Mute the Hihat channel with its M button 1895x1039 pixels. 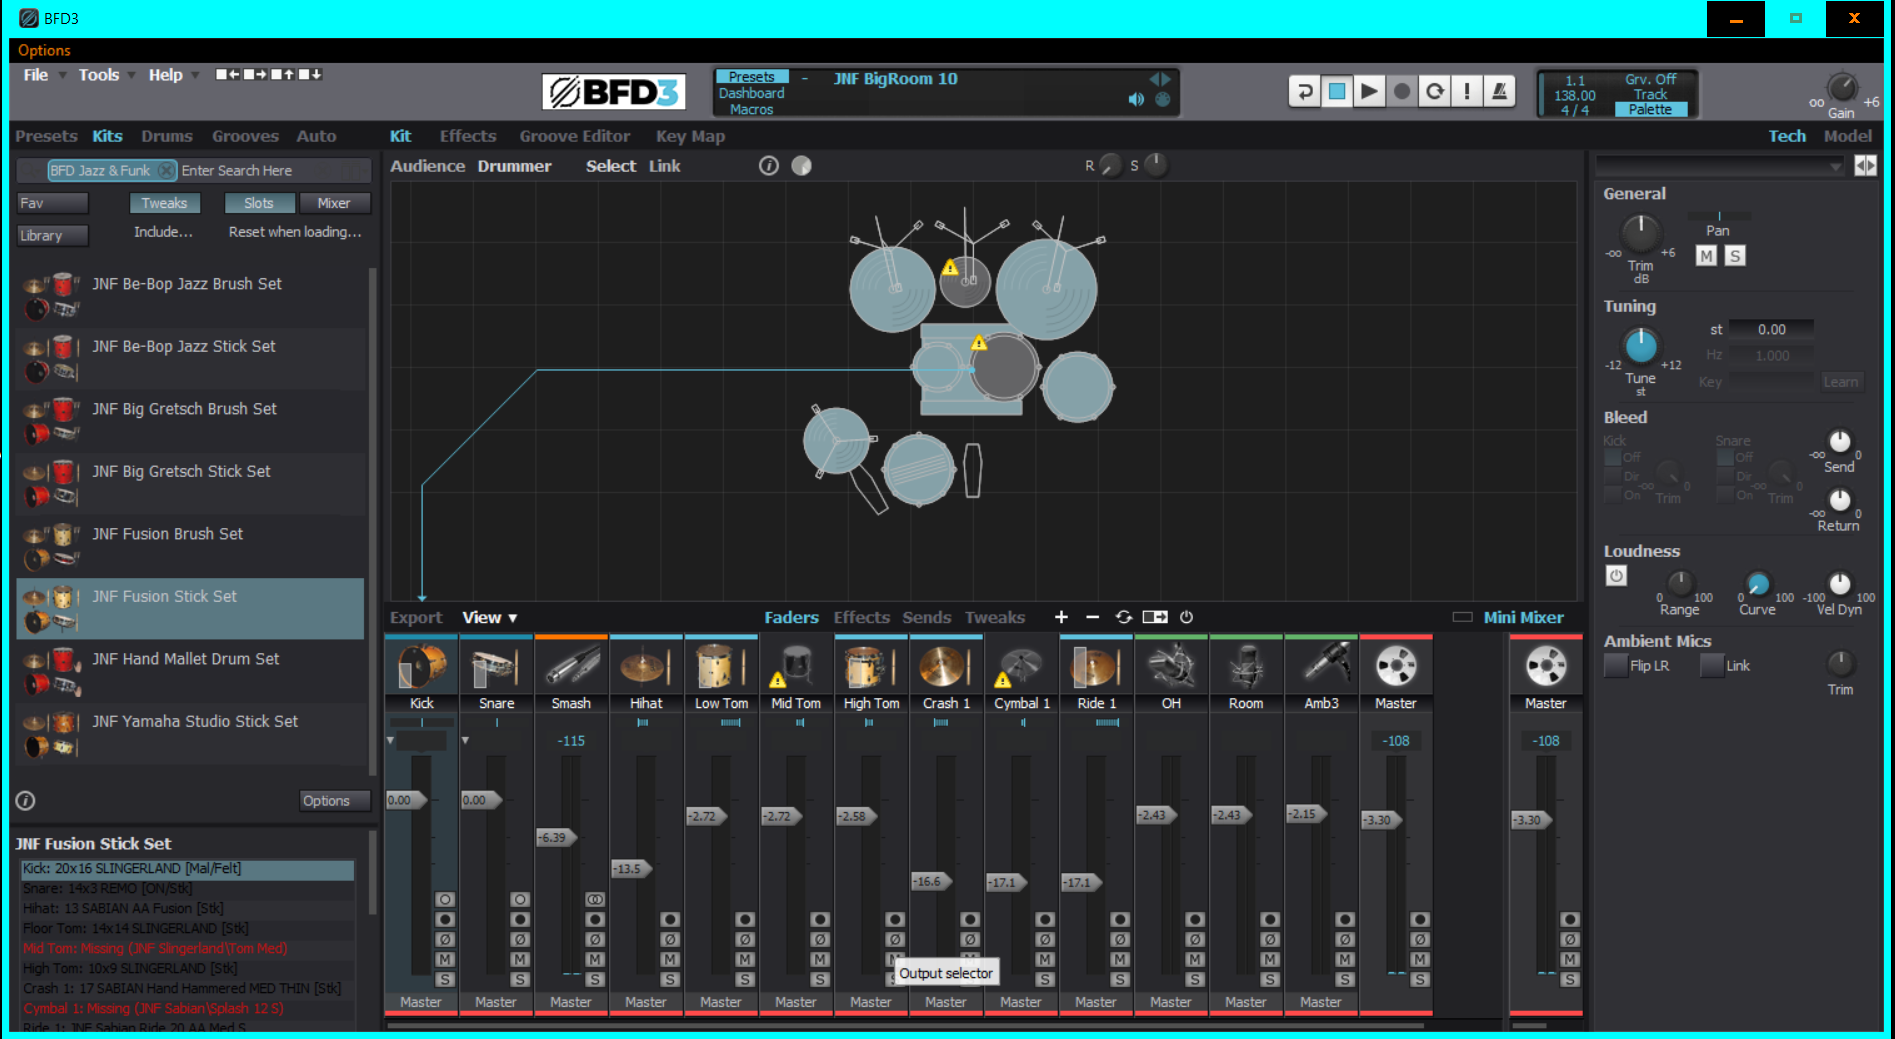point(670,960)
